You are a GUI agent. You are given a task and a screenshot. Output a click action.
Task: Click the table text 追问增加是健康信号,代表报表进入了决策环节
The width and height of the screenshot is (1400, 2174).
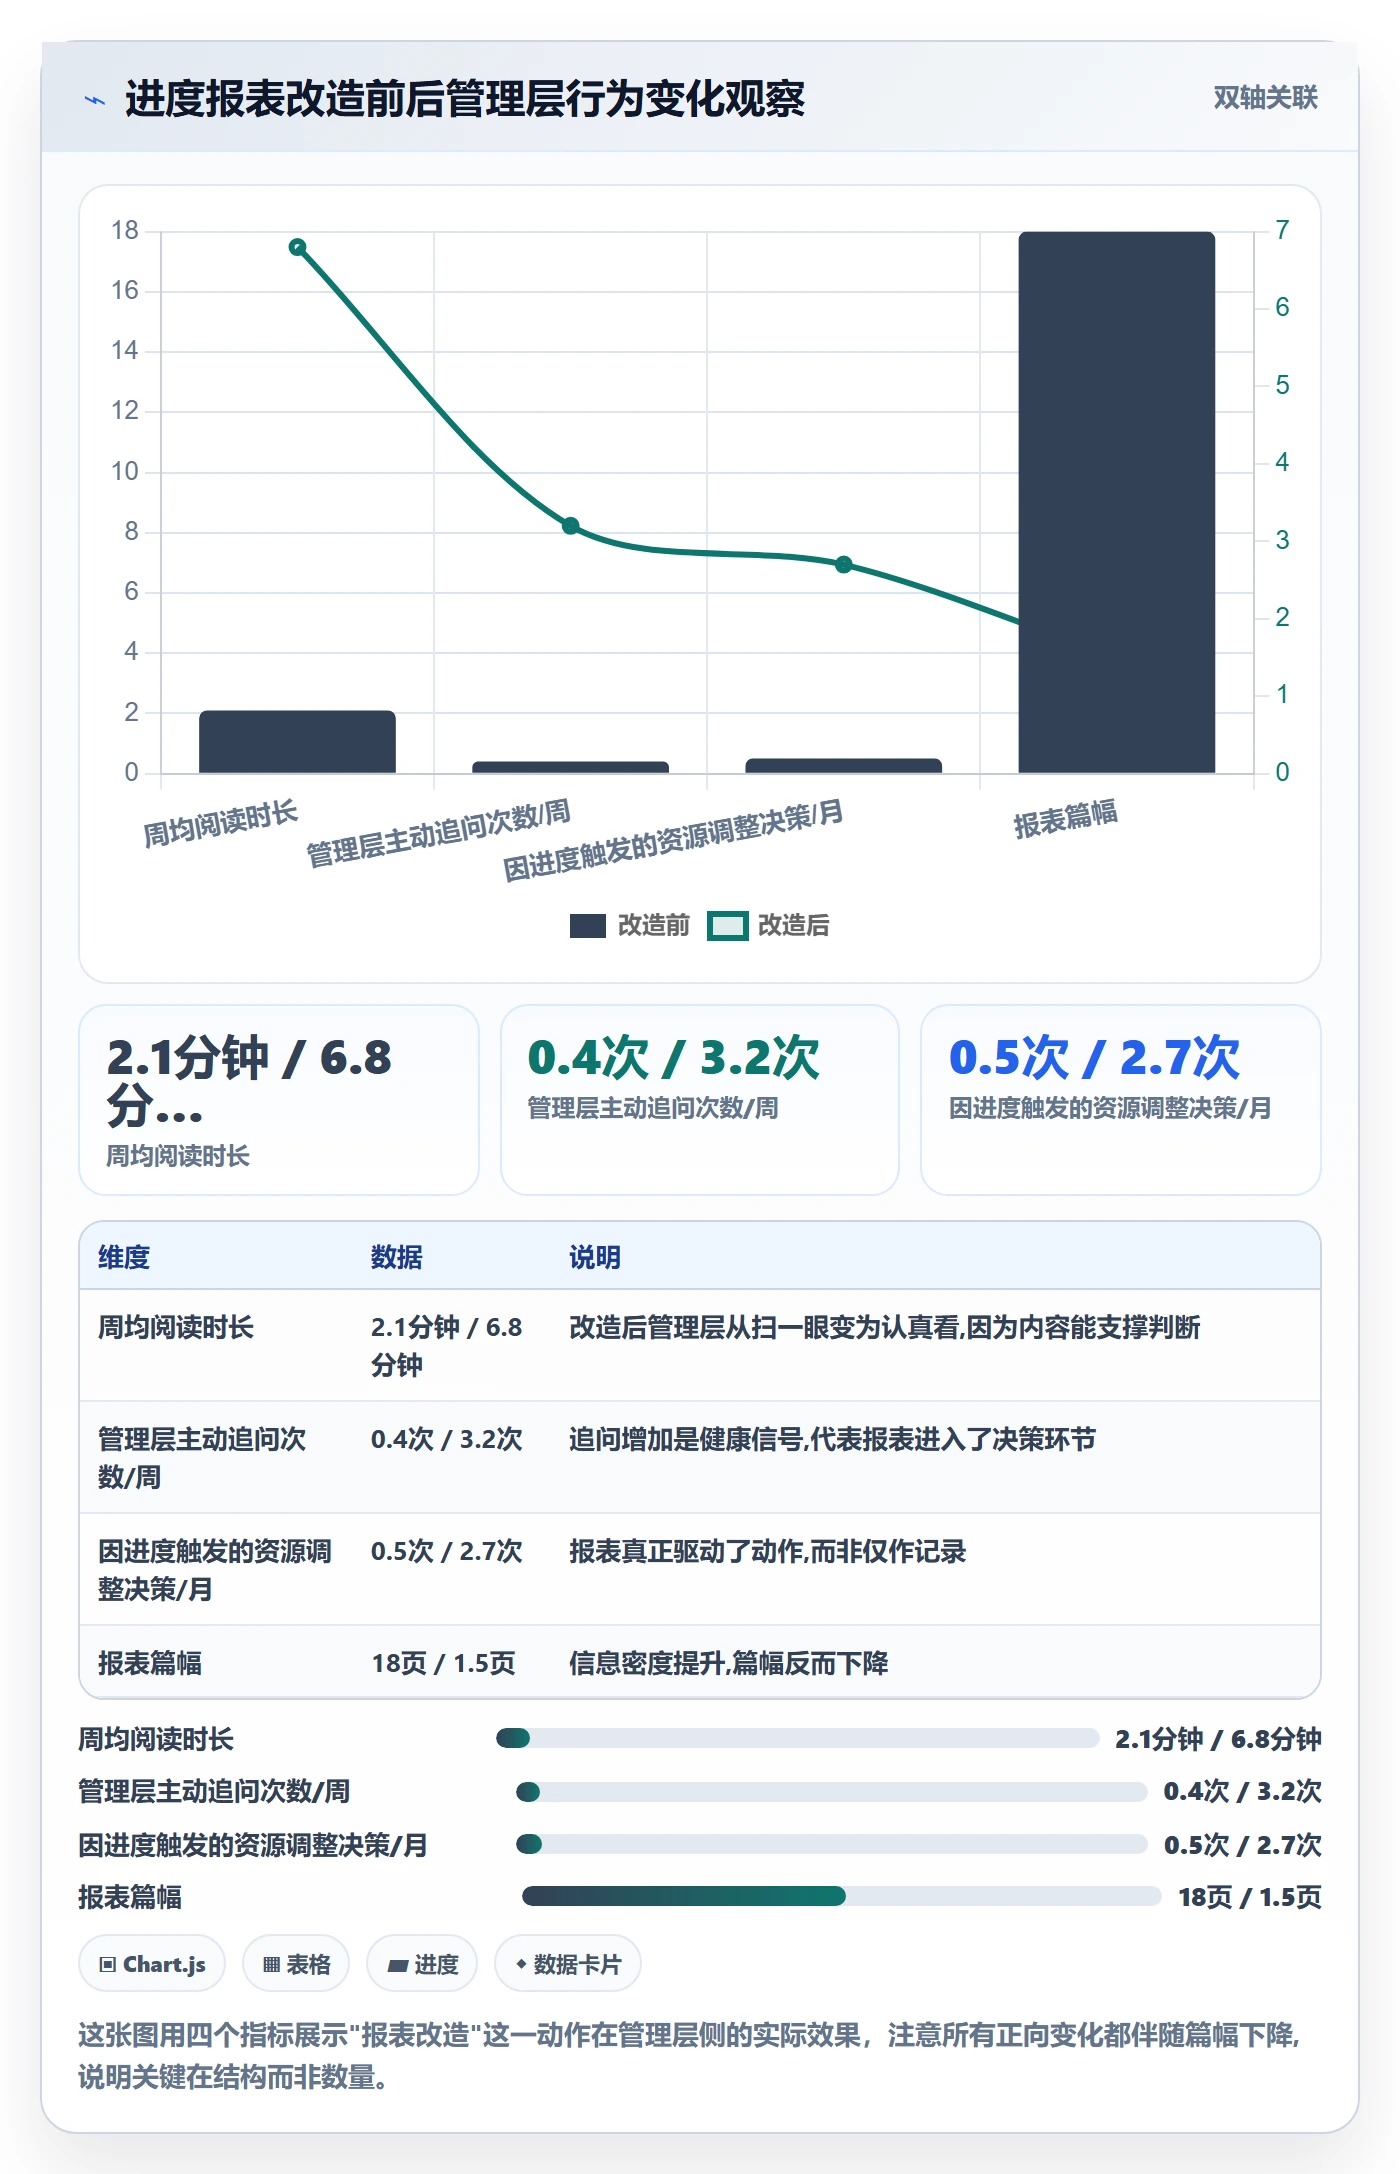(833, 1439)
